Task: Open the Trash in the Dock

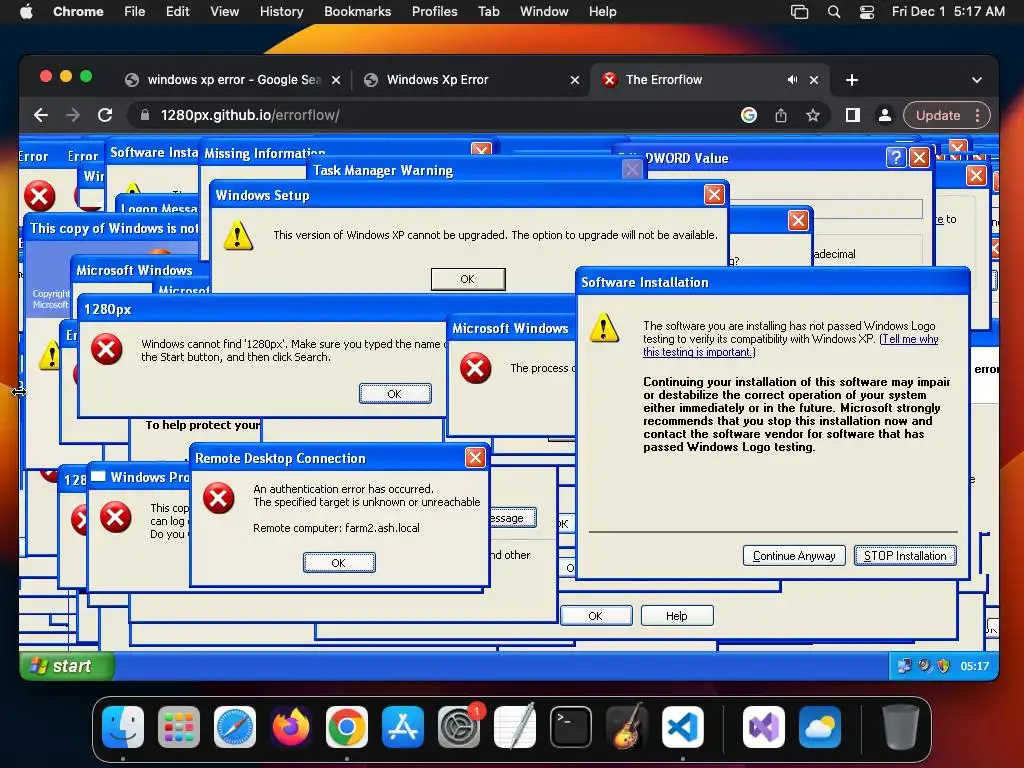Action: 901,727
